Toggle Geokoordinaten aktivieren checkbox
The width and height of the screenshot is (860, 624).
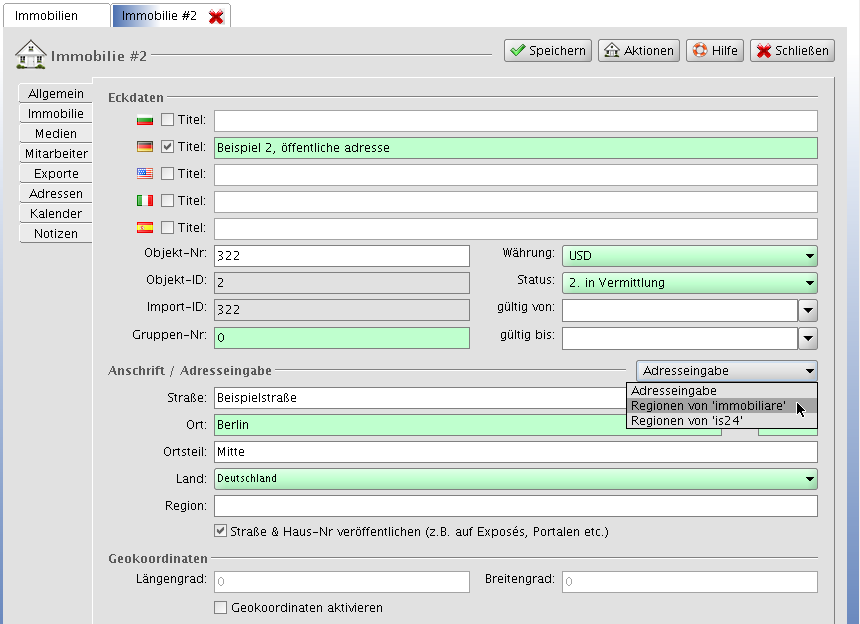(x=221, y=608)
